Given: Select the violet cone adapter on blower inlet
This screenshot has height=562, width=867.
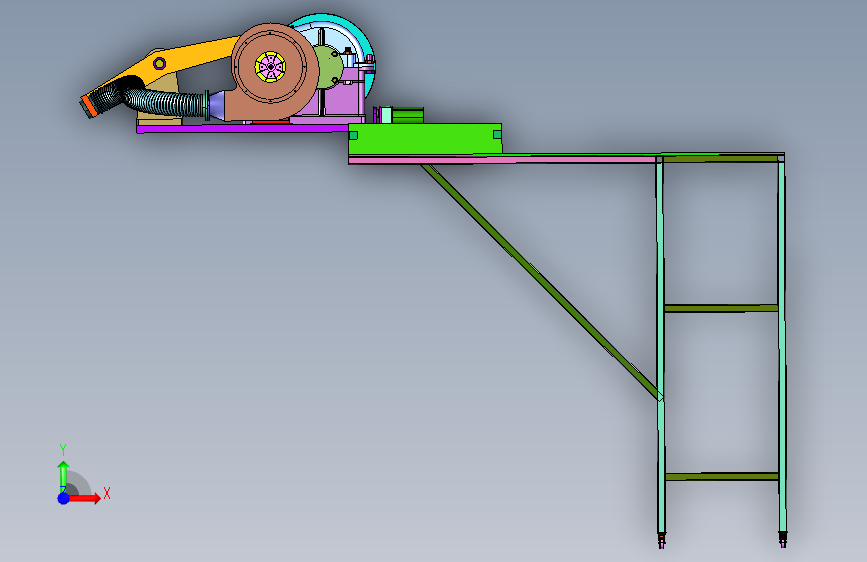Looking at the screenshot, I should [x=217, y=105].
